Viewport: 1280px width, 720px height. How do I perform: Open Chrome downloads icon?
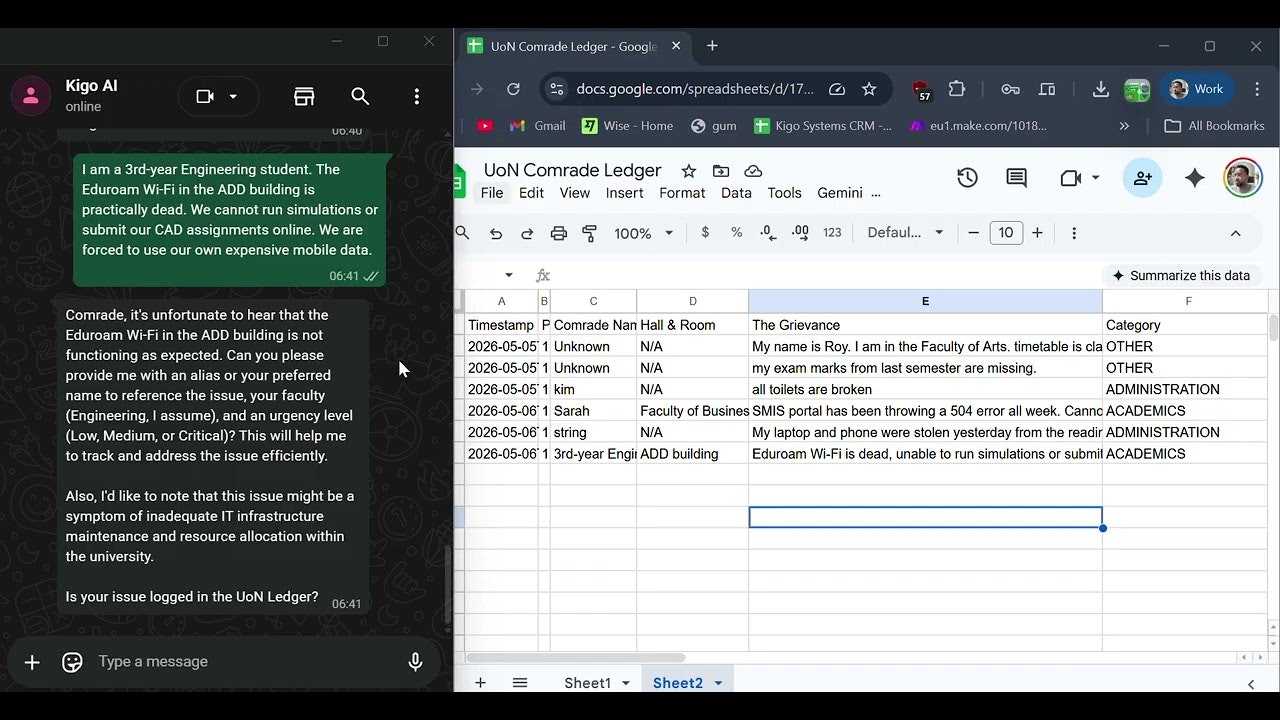coord(1100,89)
